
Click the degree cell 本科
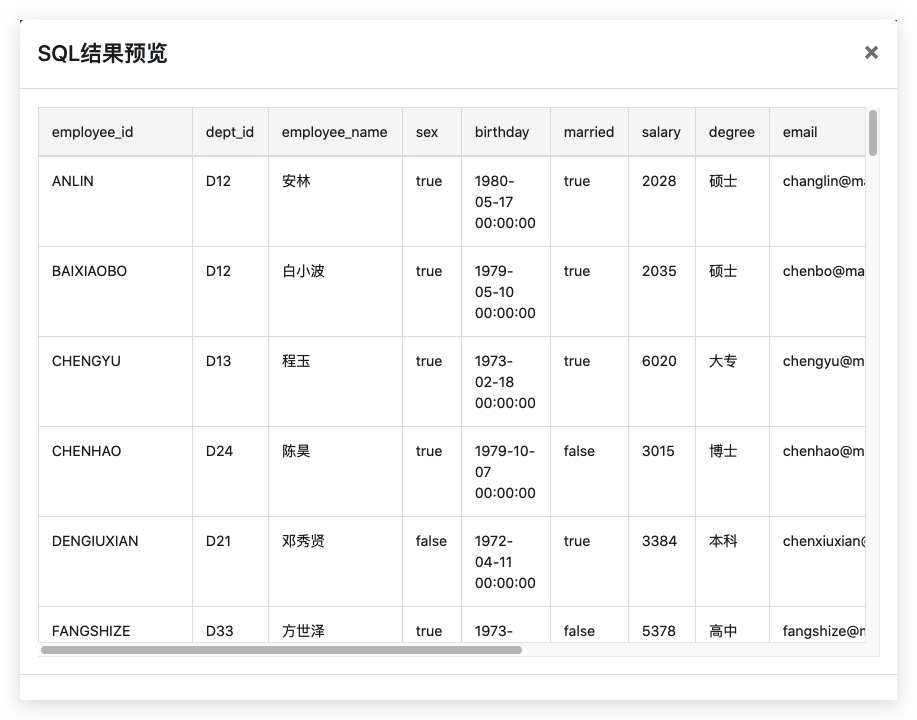click(732, 562)
